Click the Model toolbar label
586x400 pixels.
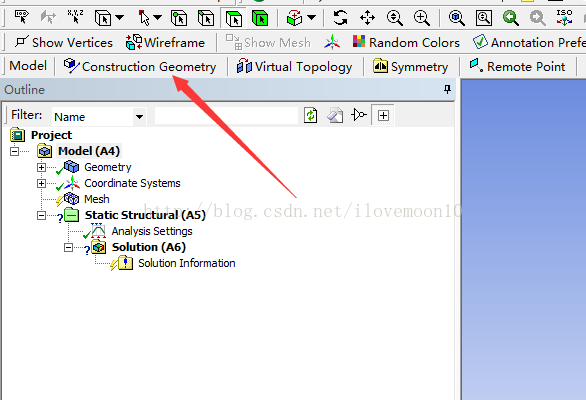28,66
